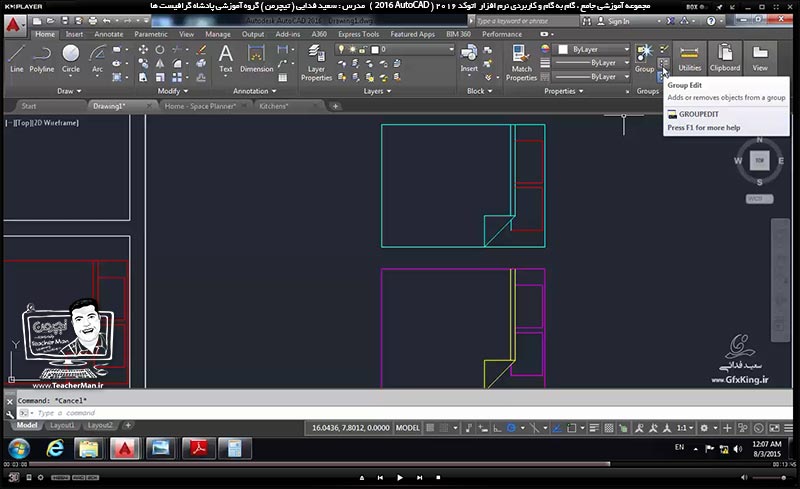Click the Erase tool icon
This screenshot has width=800, height=489.
coord(201,50)
